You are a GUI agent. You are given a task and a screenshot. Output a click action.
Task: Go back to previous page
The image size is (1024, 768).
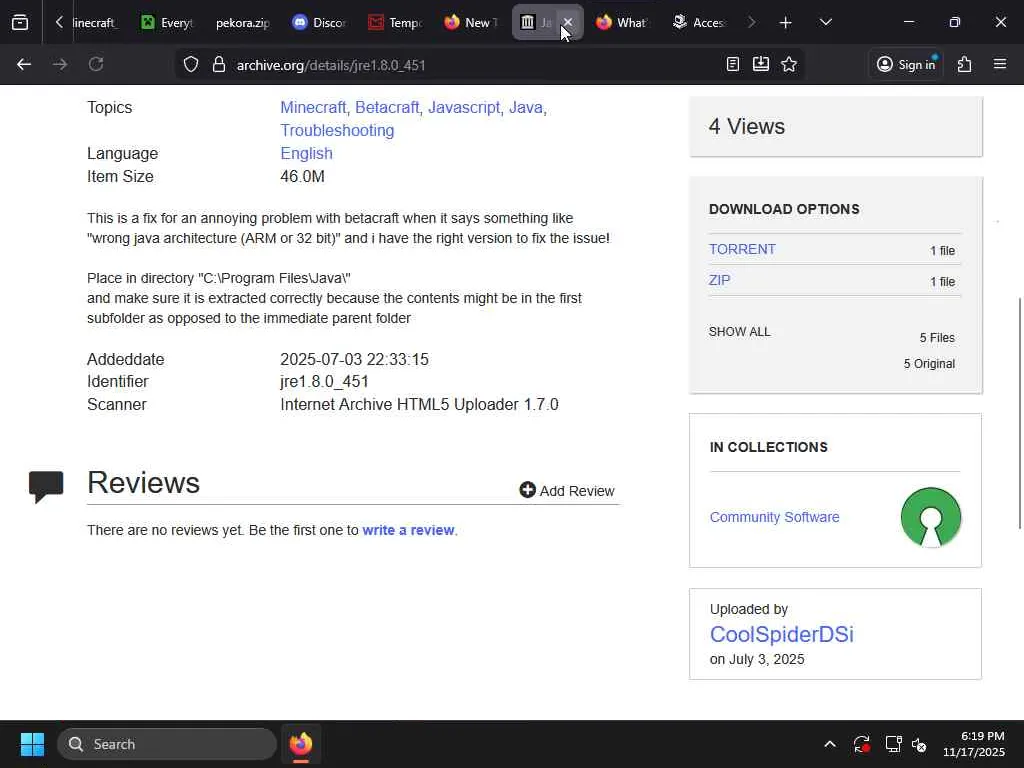24,65
